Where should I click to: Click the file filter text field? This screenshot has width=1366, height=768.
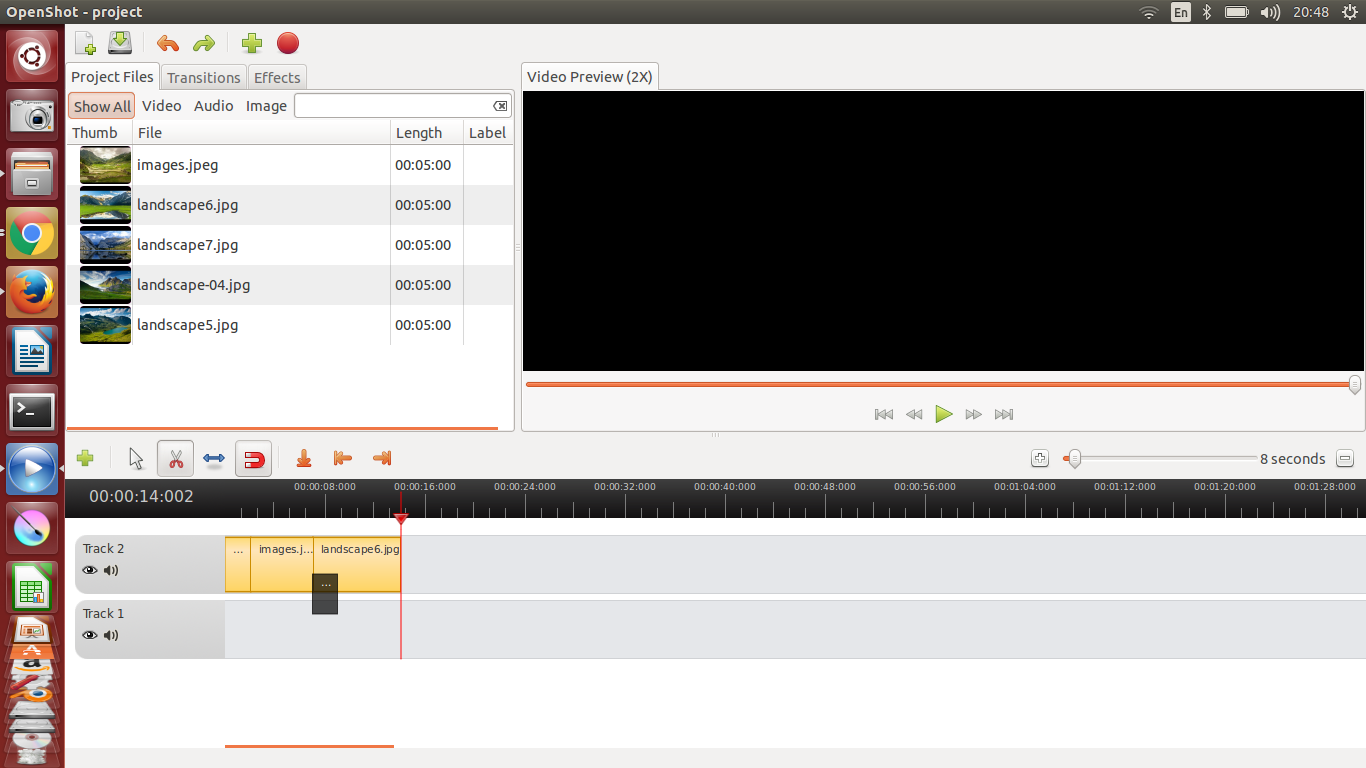pyautogui.click(x=393, y=106)
